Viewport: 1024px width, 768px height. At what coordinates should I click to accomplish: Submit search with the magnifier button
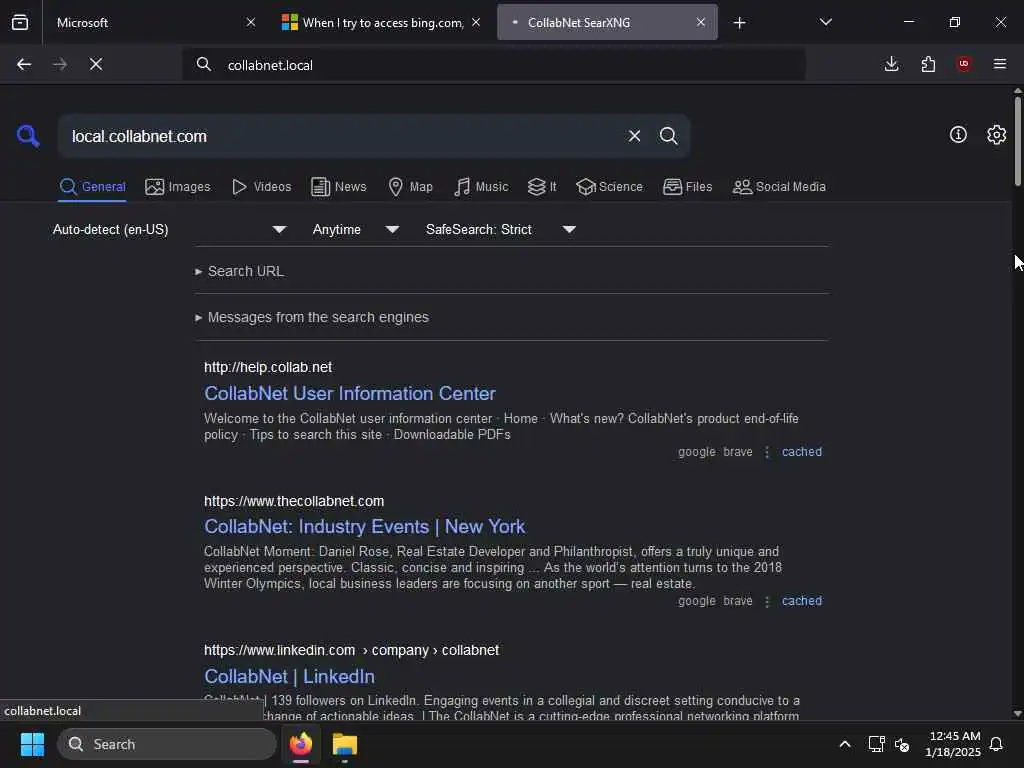click(x=668, y=136)
